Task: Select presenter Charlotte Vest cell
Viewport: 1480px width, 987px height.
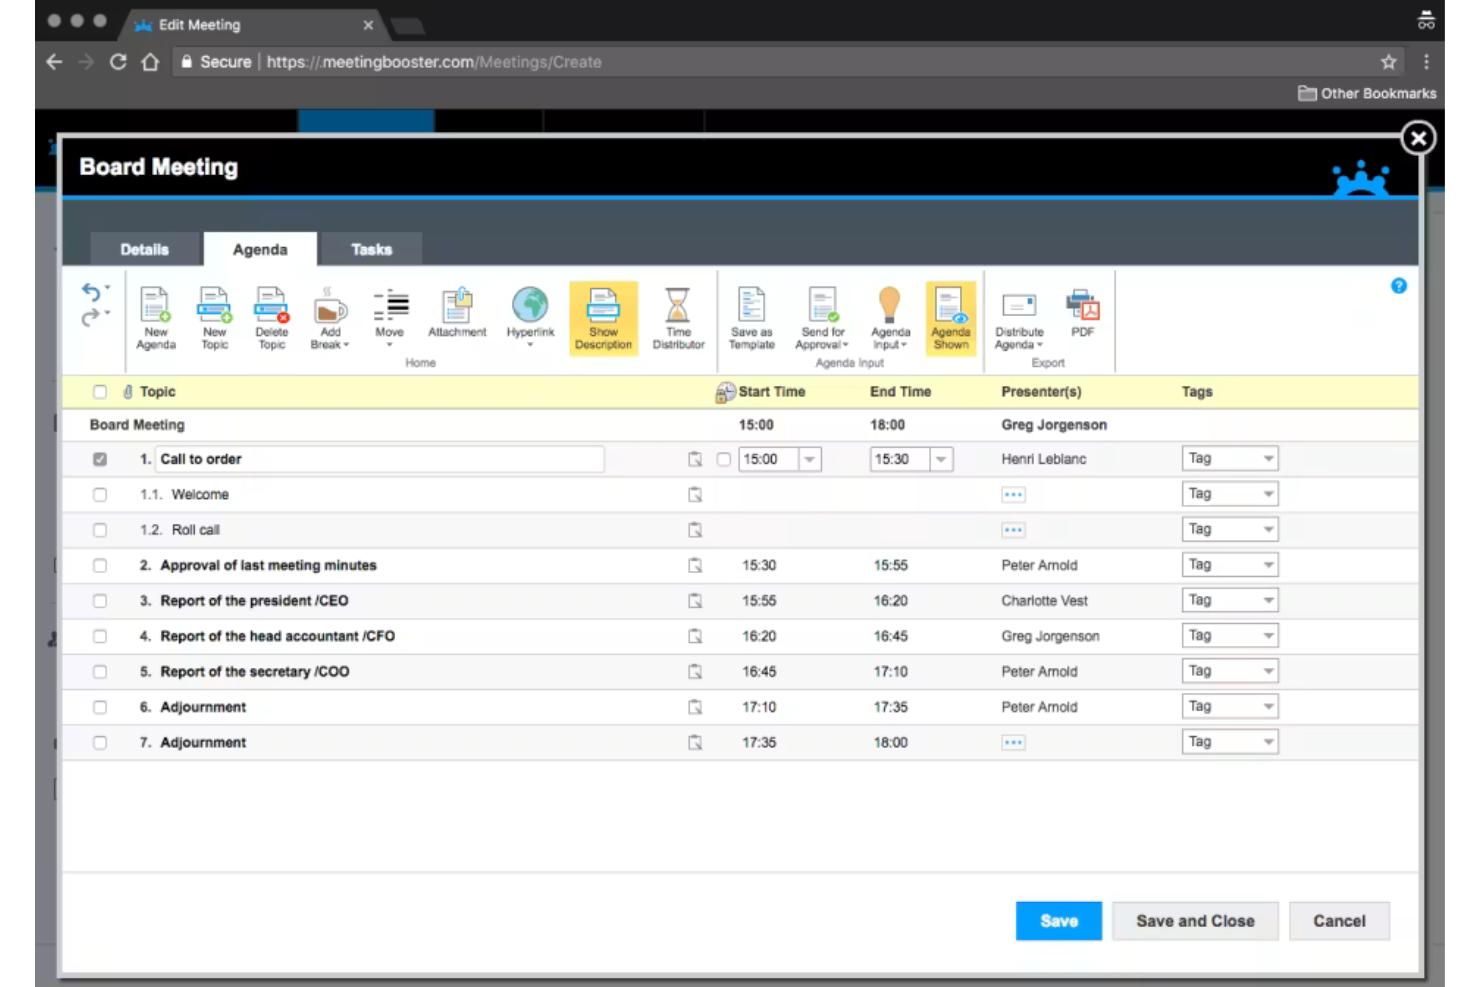Action: [1044, 601]
